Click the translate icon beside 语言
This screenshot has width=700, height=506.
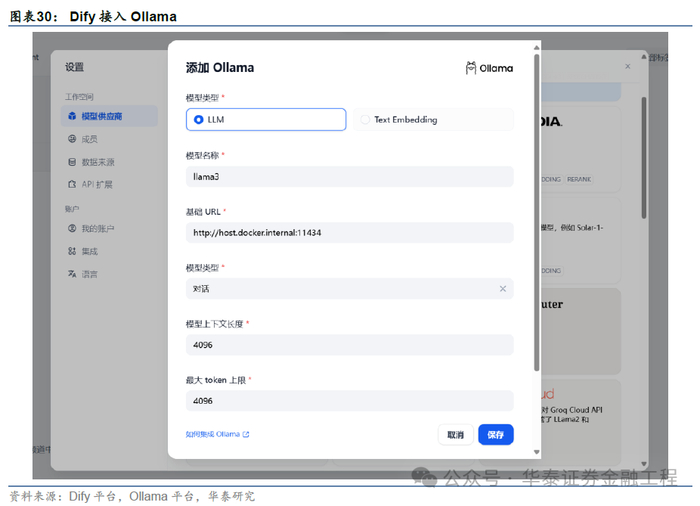click(x=72, y=273)
